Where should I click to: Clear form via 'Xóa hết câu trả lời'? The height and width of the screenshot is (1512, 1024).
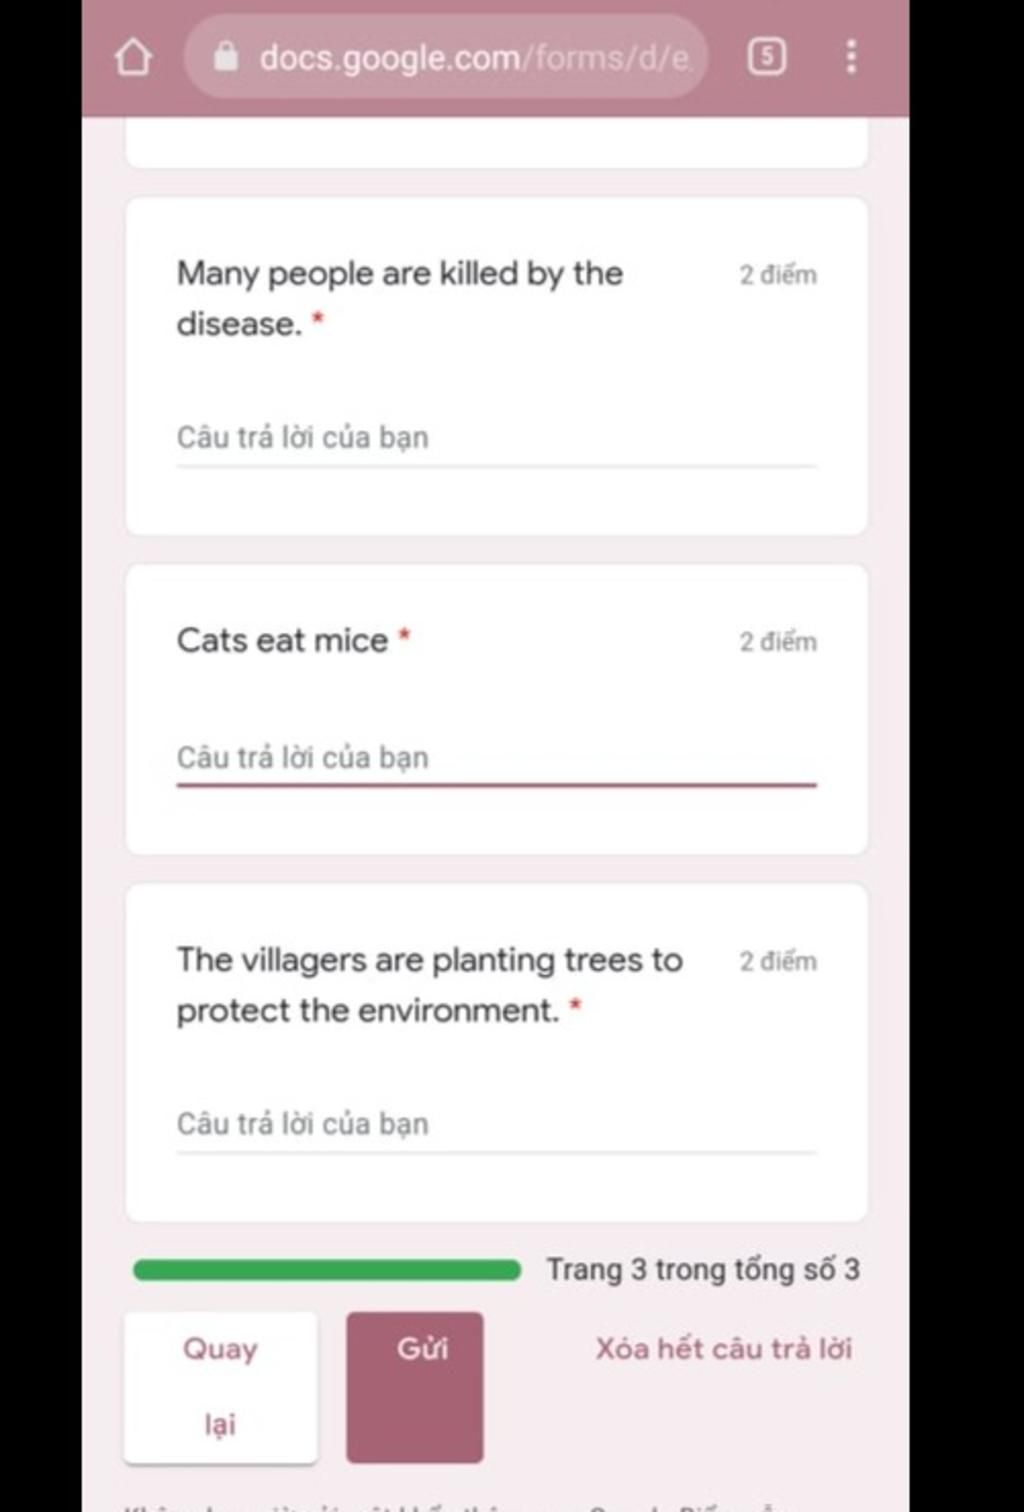click(724, 1349)
